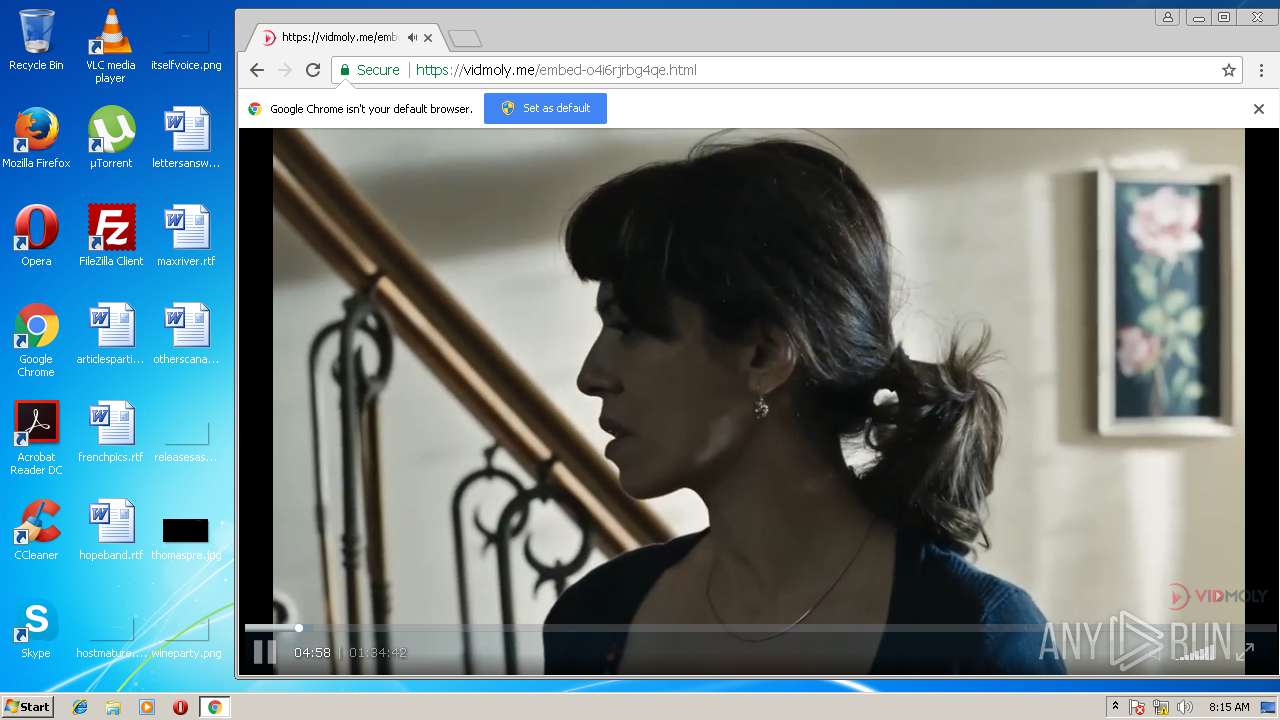Open system volume speaker in tray
The height and width of the screenshot is (720, 1280).
[x=1185, y=707]
